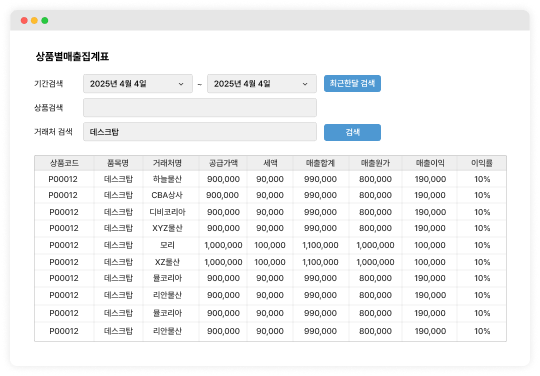Click 10% profit rate in 하늘물산 row
This screenshot has height=376, width=540.
[x=482, y=179]
